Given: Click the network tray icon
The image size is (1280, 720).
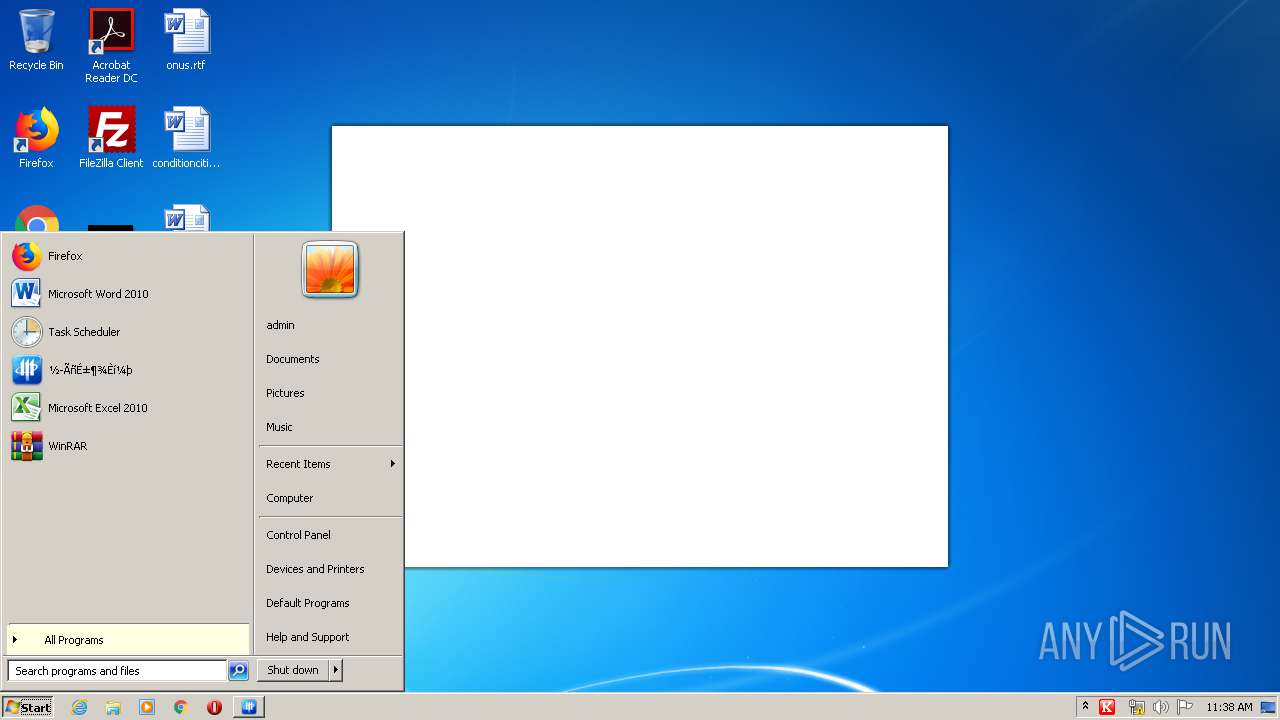Looking at the screenshot, I should (x=1136, y=707).
